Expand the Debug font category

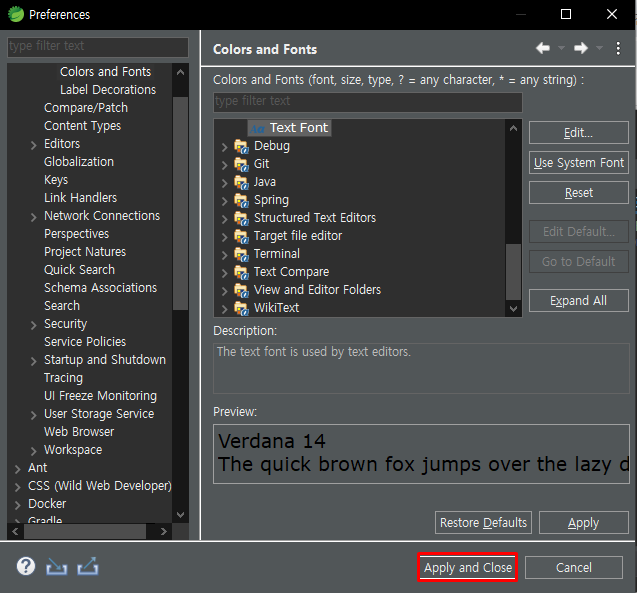(224, 147)
